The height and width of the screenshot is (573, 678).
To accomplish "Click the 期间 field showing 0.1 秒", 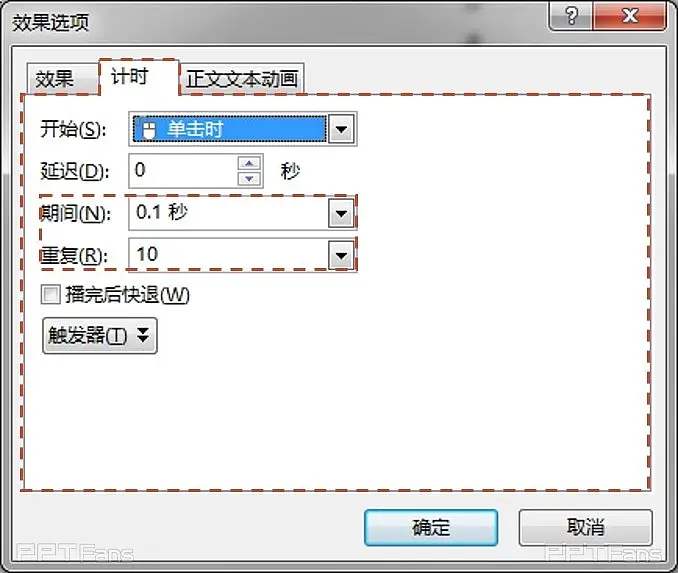I will point(228,213).
